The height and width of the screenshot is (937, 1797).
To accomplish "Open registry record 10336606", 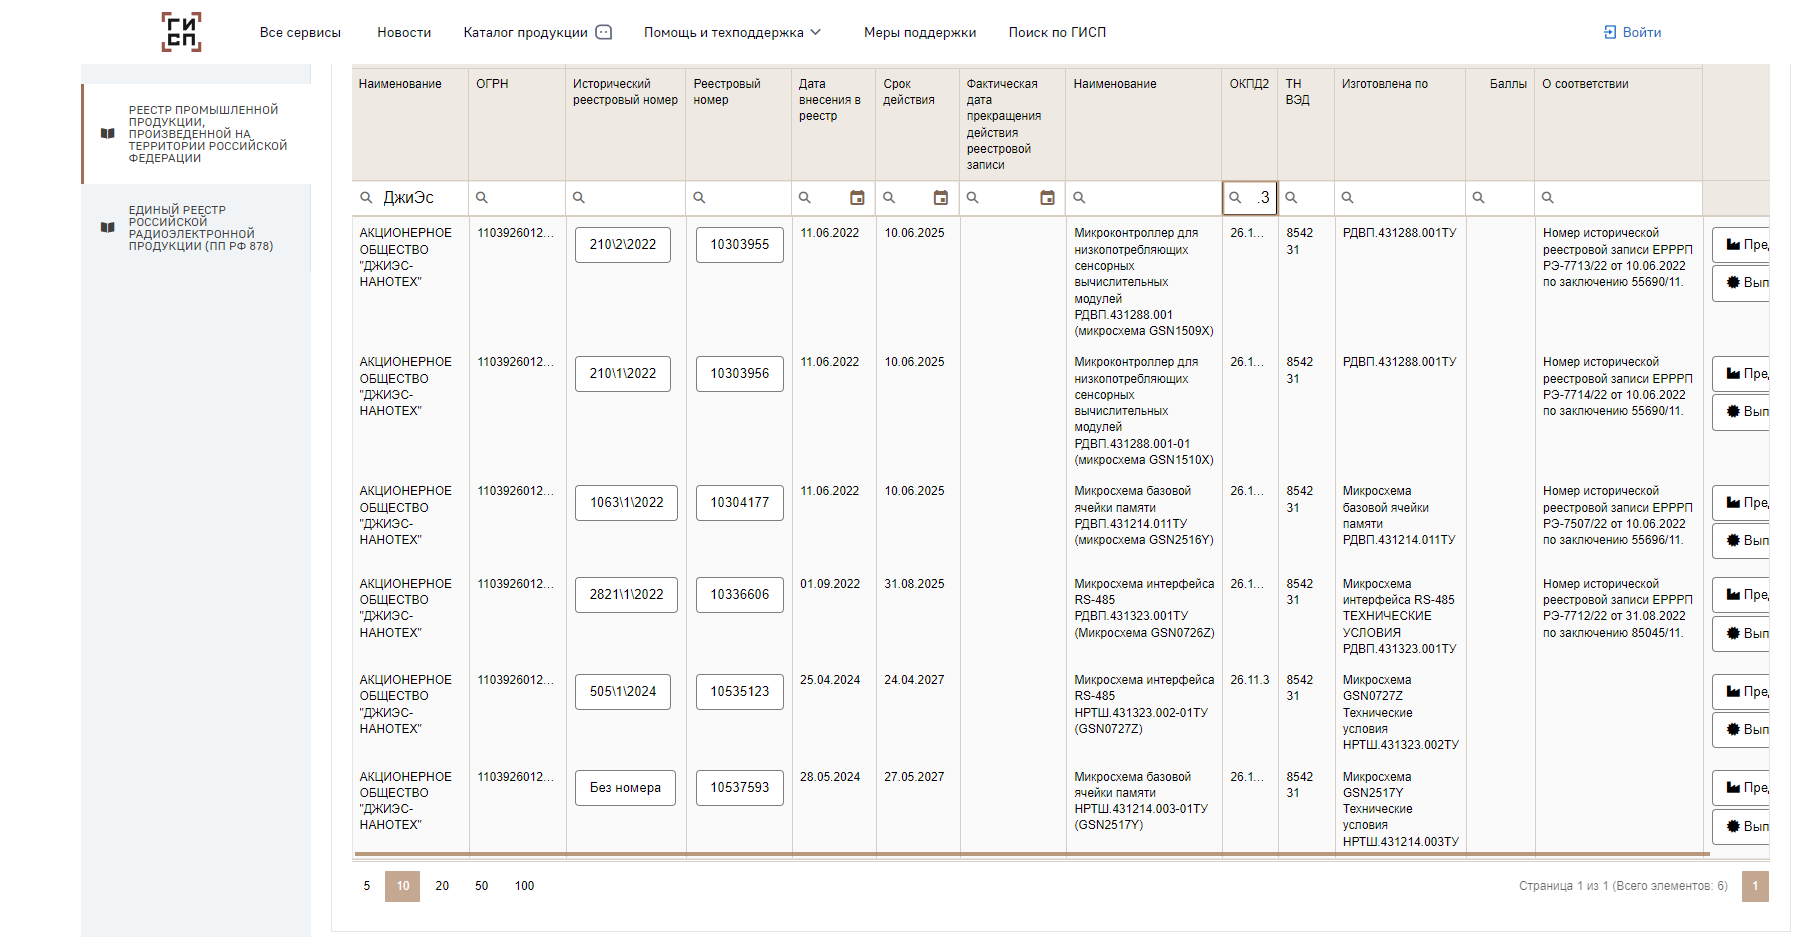I will (740, 595).
